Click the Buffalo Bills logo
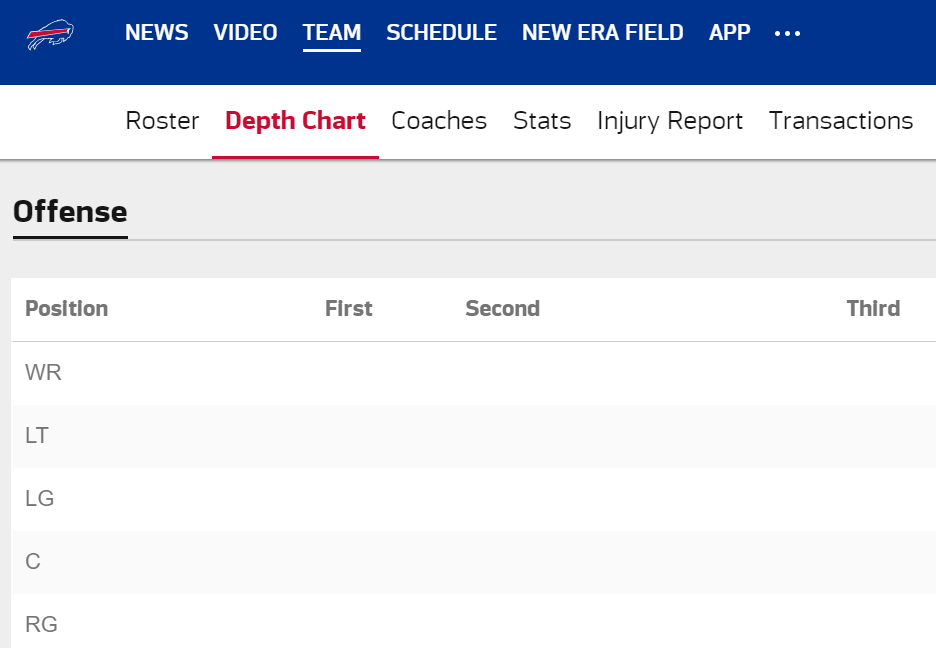 tap(50, 35)
